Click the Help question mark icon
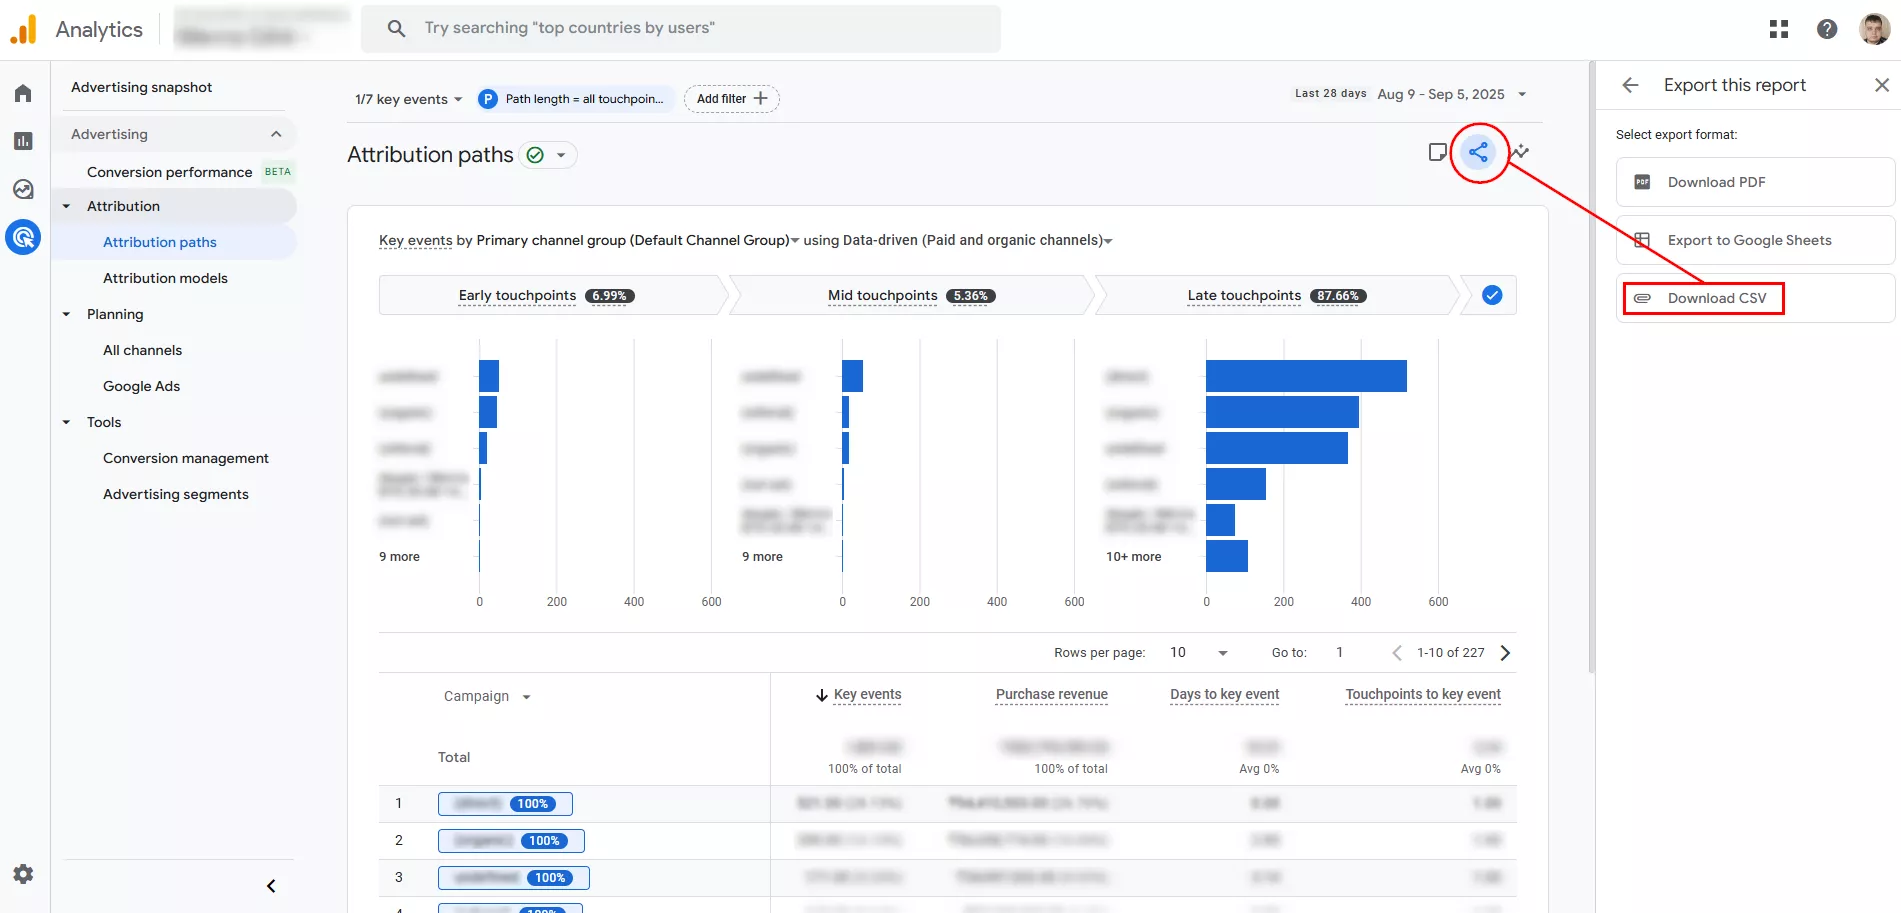This screenshot has width=1901, height=913. [1826, 29]
